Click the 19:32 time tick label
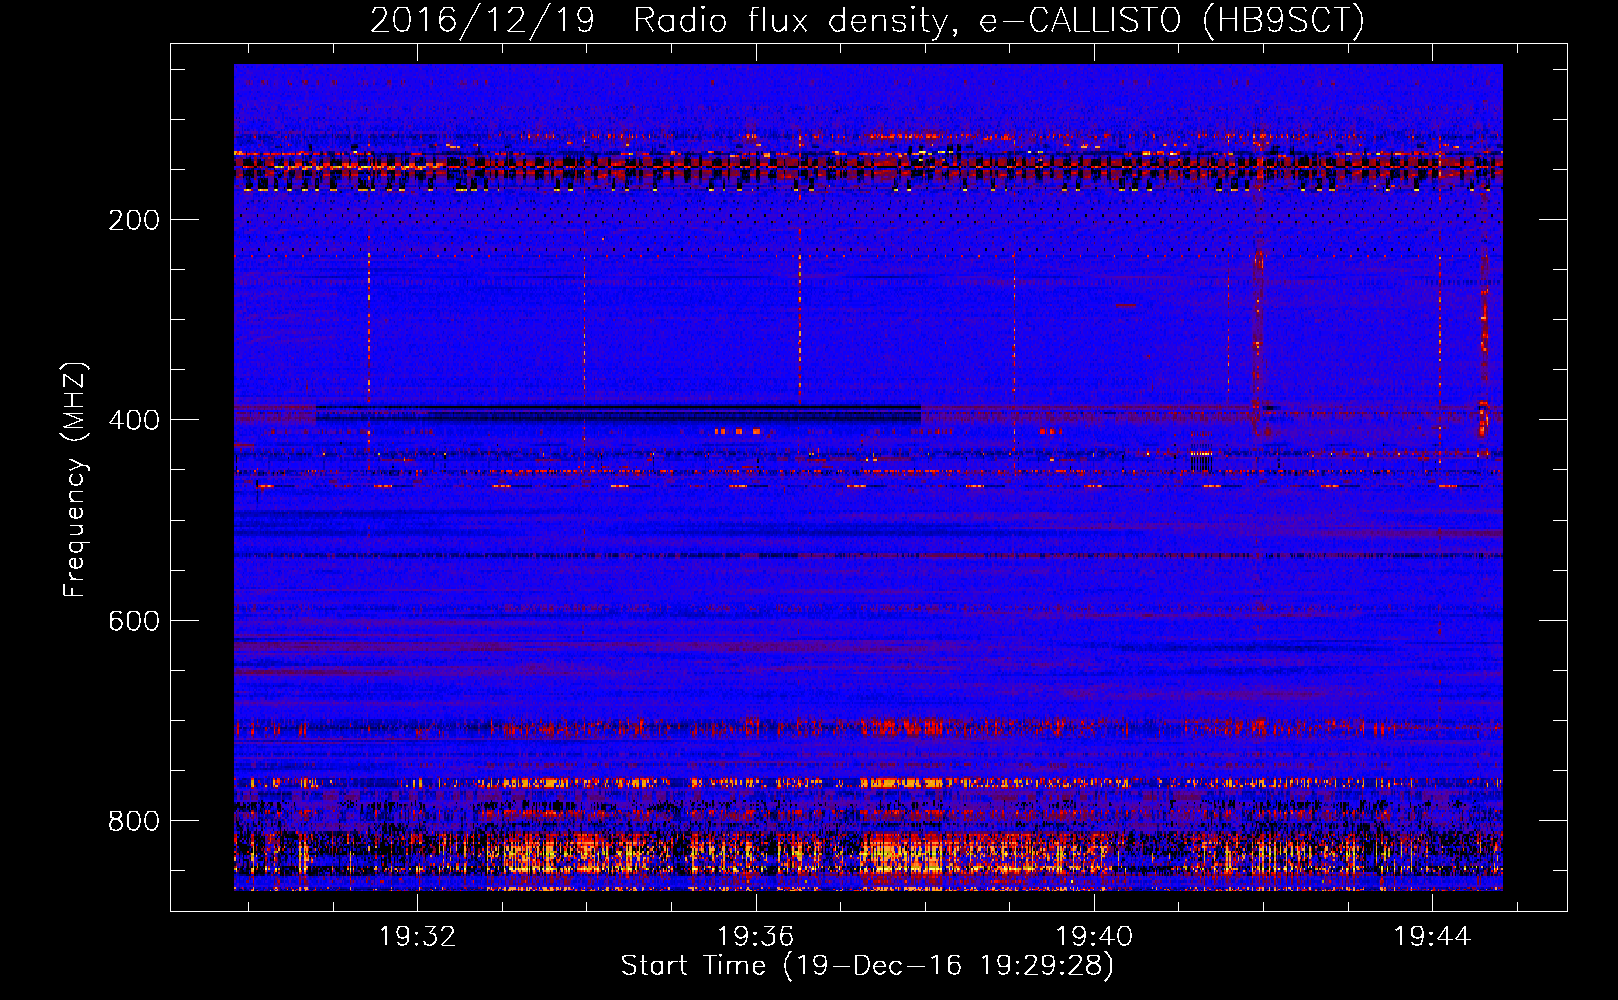This screenshot has height=1000, width=1618. tap(418, 936)
